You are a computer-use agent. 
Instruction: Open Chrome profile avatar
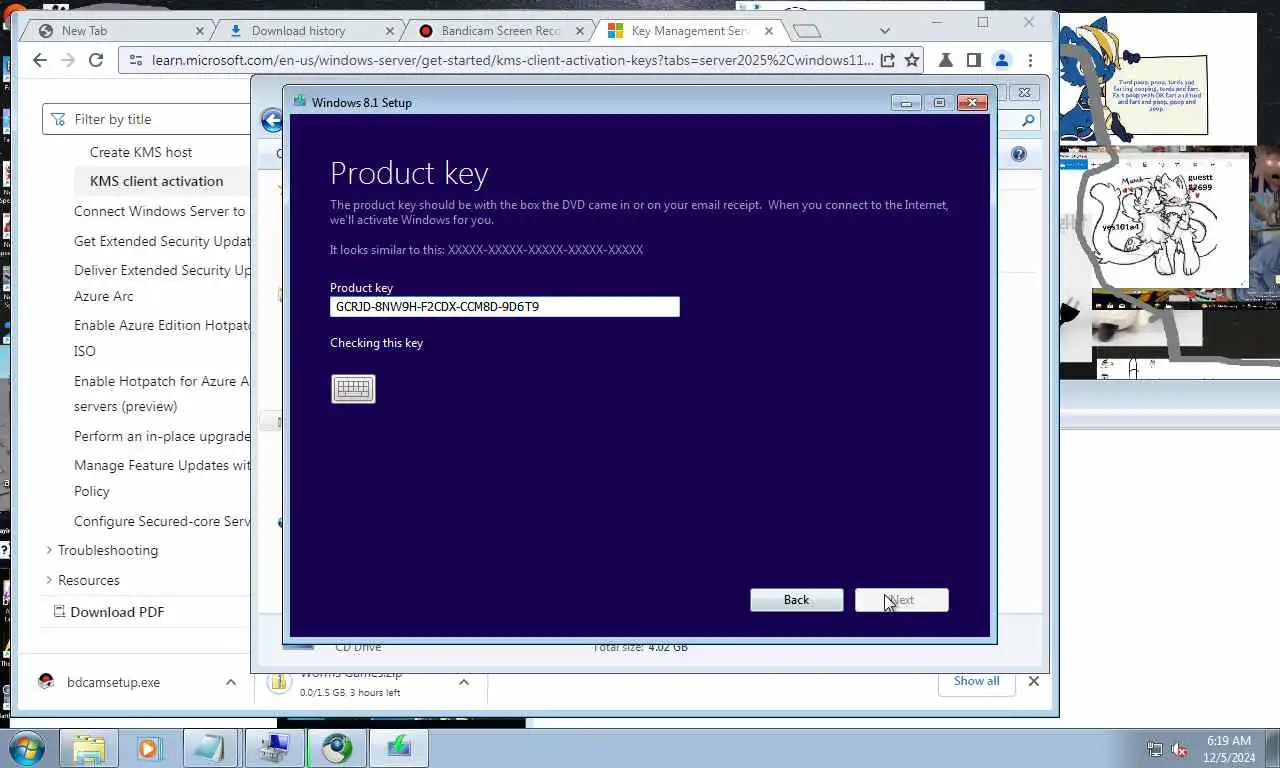1002,60
